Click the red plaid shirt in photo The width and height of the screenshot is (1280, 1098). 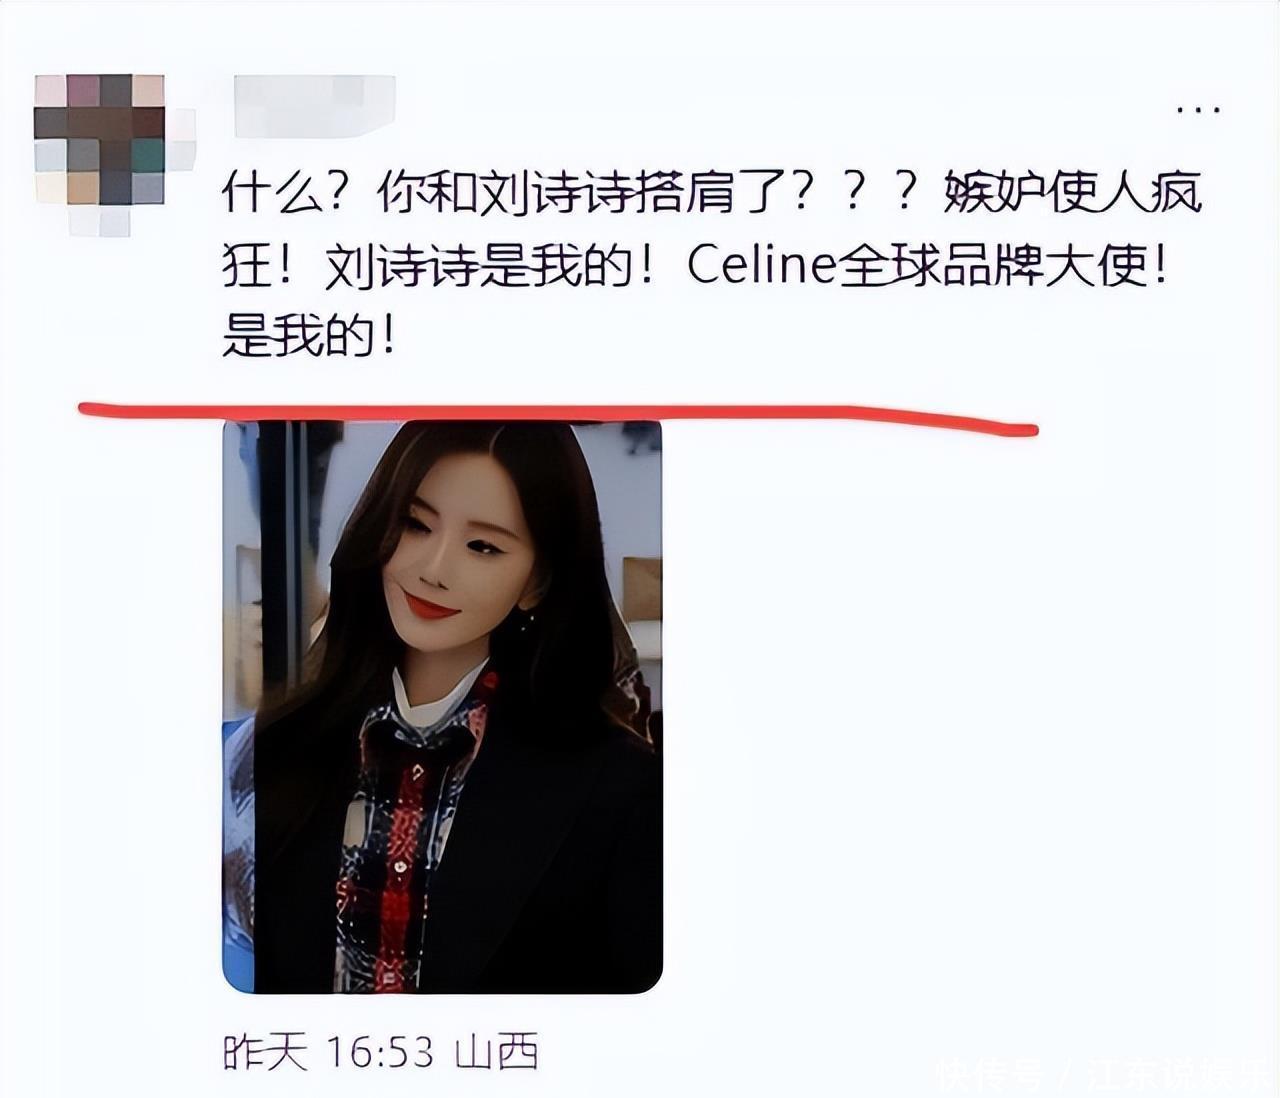[x=400, y=840]
